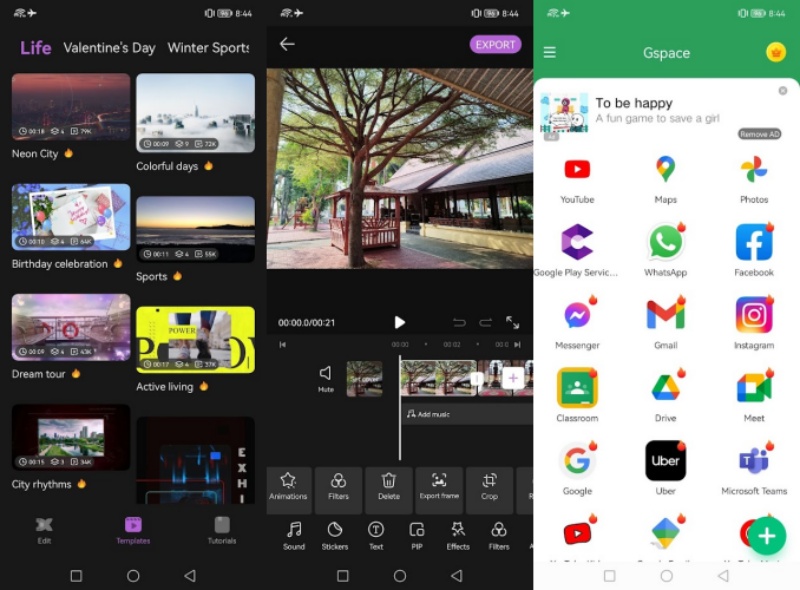Redo the last edit
Viewport: 800px width, 590px height.
coord(485,322)
